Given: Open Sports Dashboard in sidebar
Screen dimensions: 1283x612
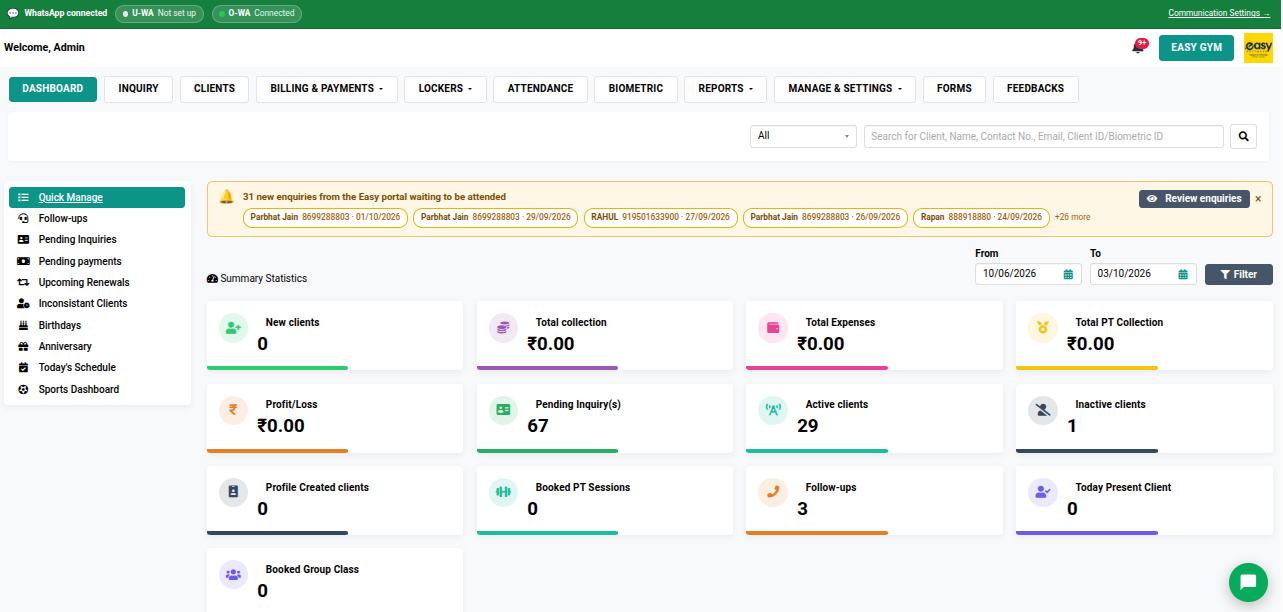Looking at the screenshot, I should tap(96, 389).
